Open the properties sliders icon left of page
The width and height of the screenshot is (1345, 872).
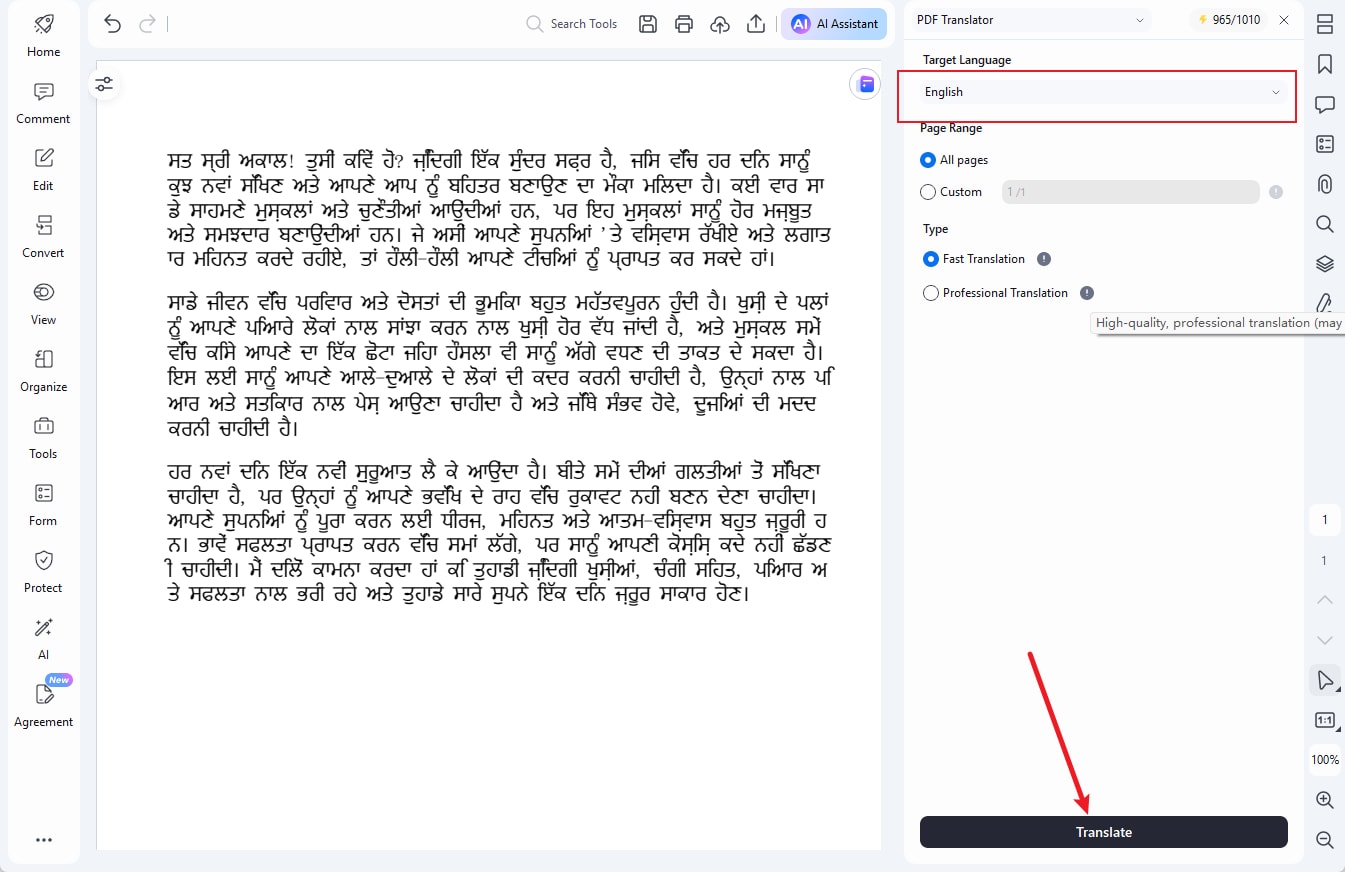104,85
